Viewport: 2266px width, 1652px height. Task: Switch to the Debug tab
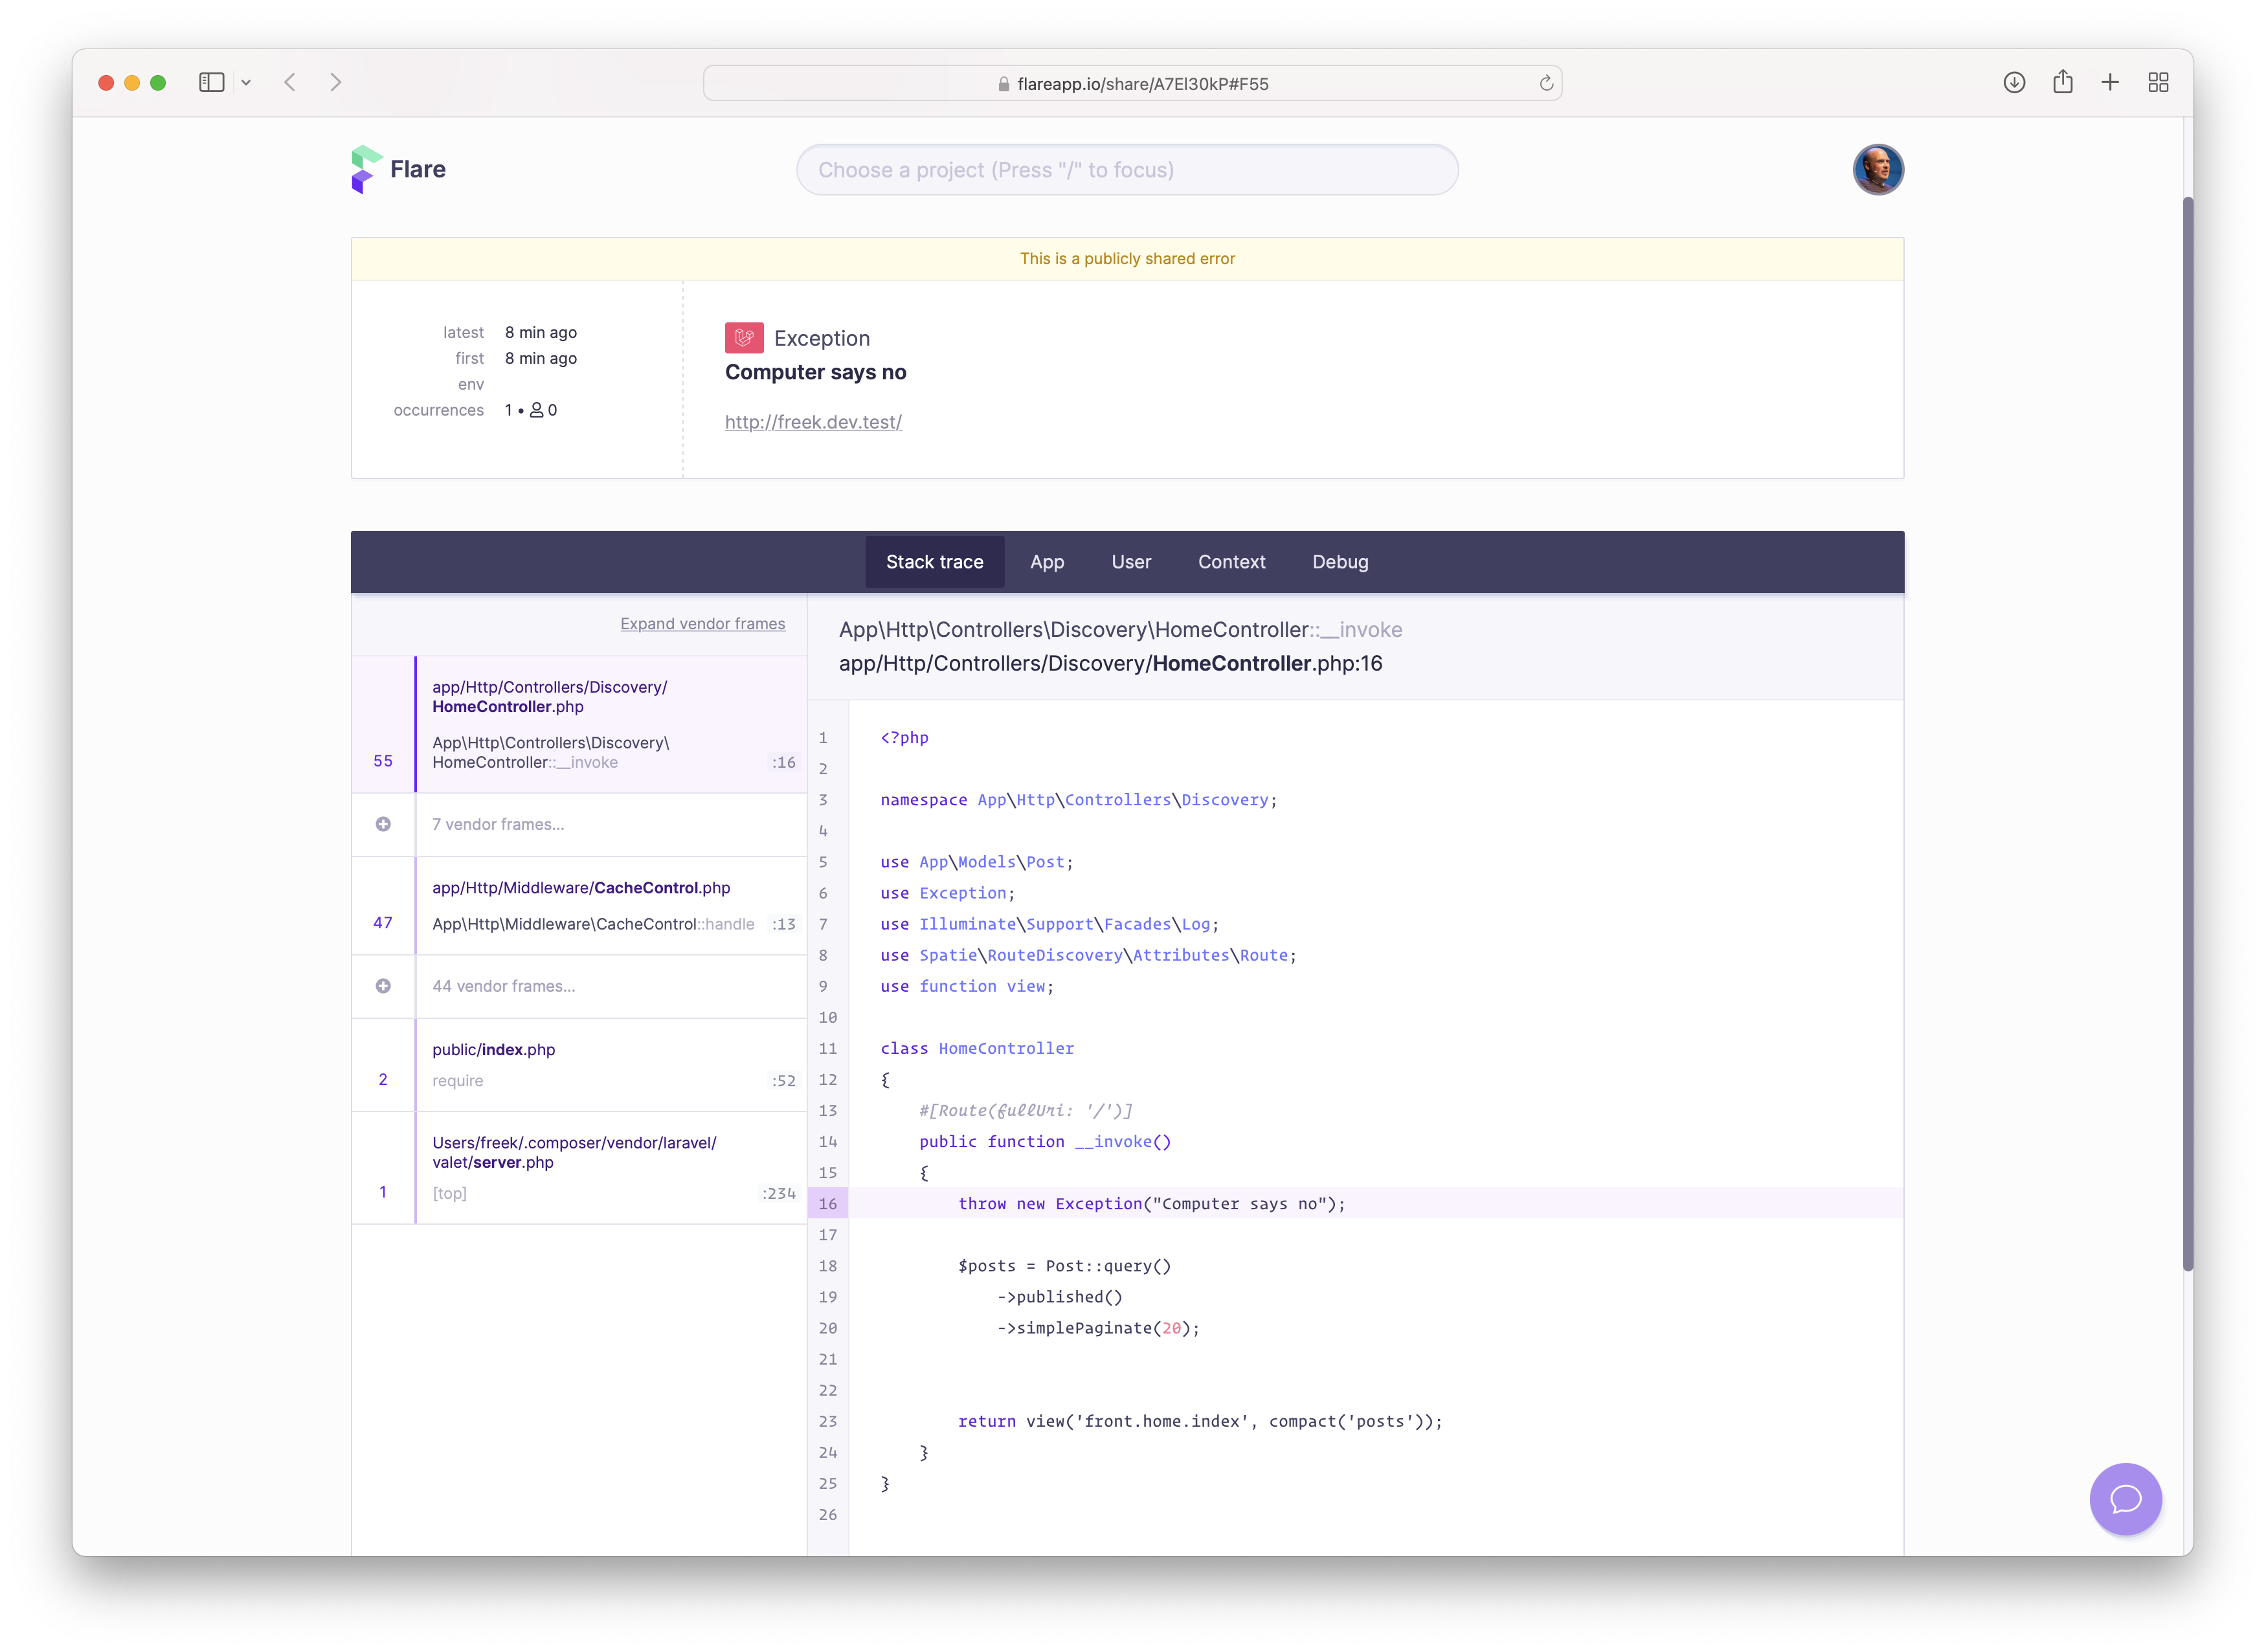(1340, 562)
